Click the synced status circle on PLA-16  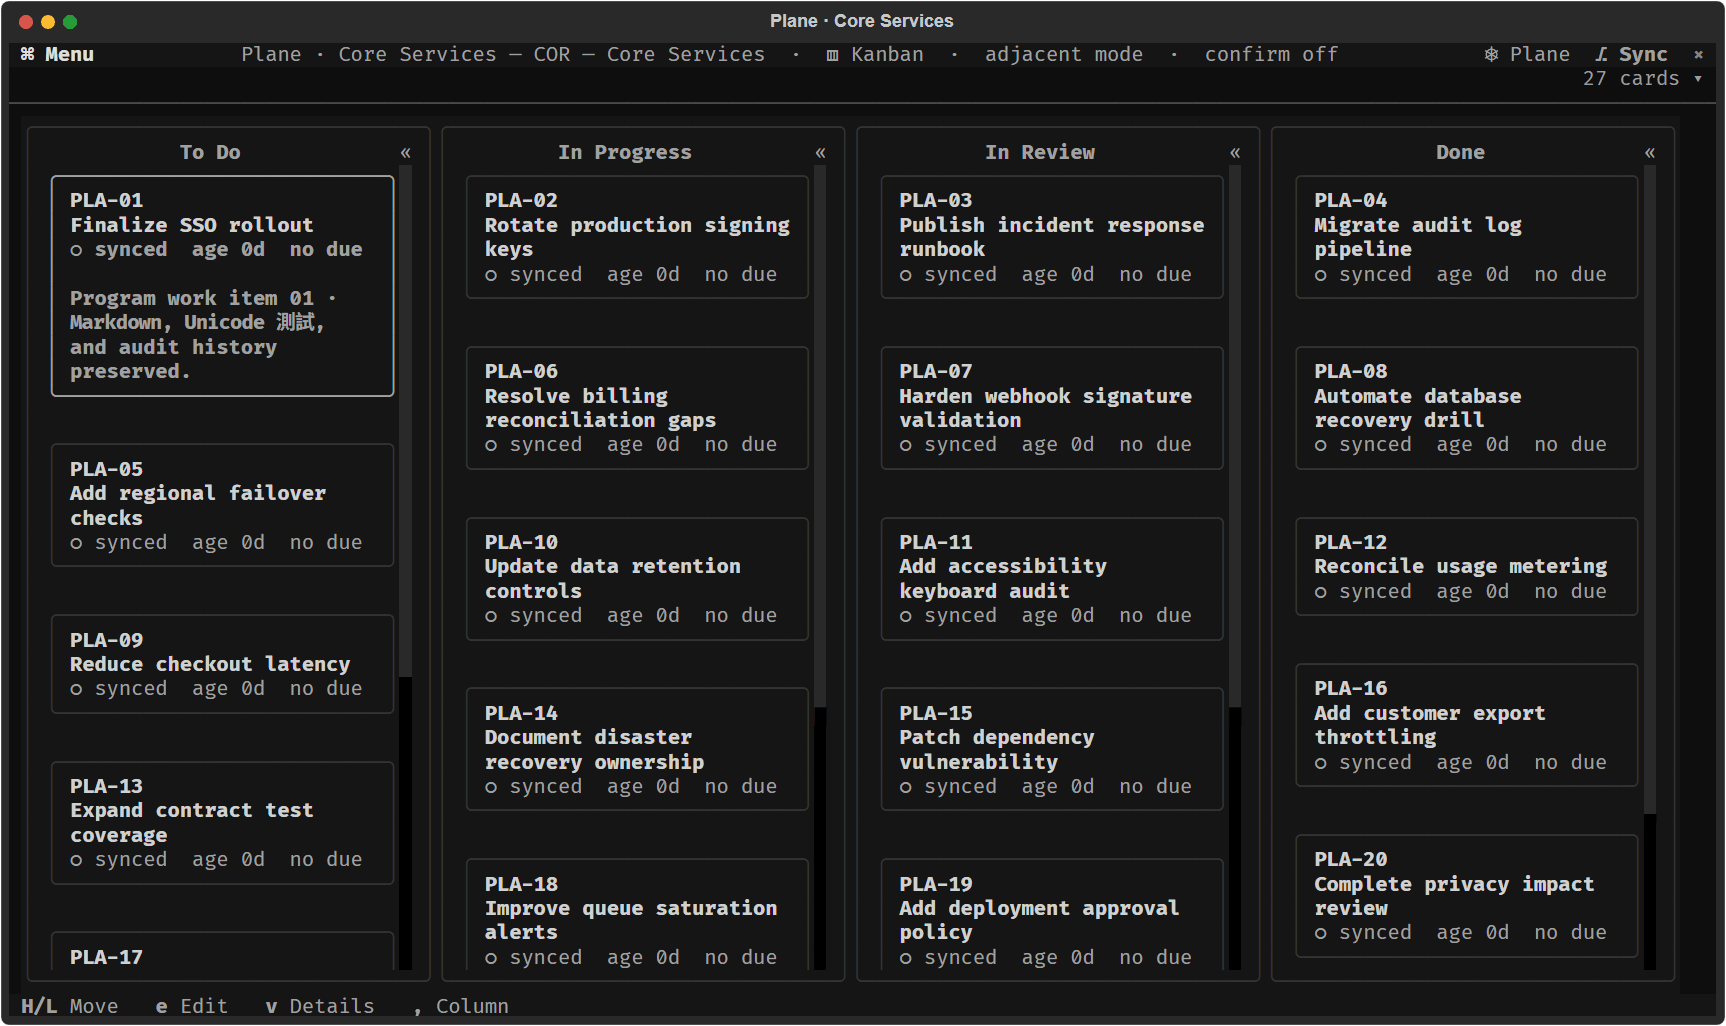[x=1320, y=763]
